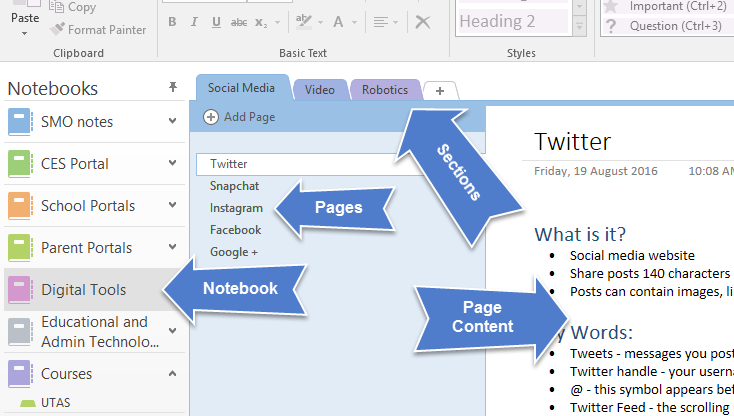This screenshot has height=416, width=734.
Task: Open the SMO notes notebook
Action: coord(77,122)
